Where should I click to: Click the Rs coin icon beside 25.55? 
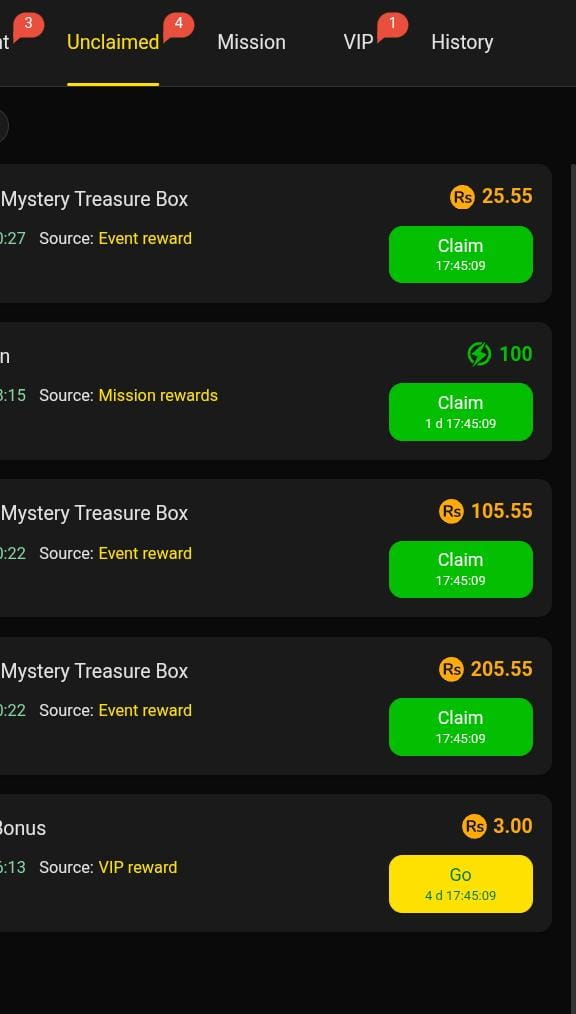(x=462, y=197)
